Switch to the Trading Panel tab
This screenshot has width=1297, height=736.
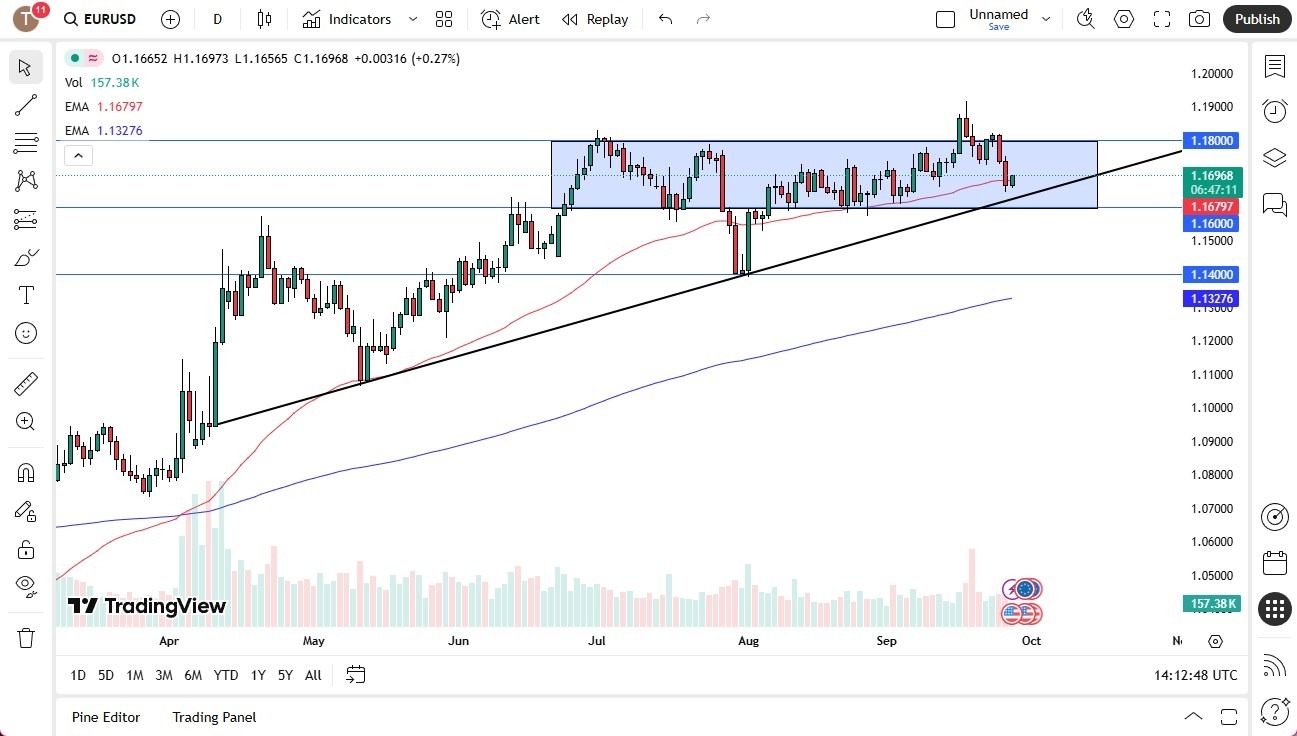pos(213,717)
